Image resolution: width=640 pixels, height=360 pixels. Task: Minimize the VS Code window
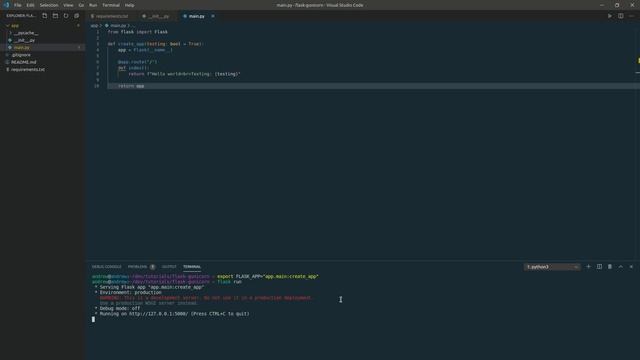coord(602,5)
